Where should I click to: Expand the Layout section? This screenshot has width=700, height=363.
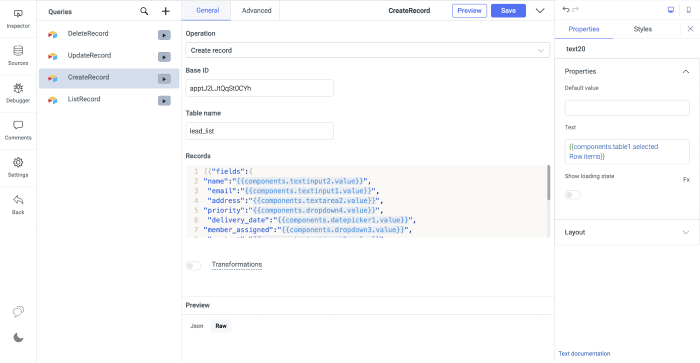pyautogui.click(x=686, y=232)
